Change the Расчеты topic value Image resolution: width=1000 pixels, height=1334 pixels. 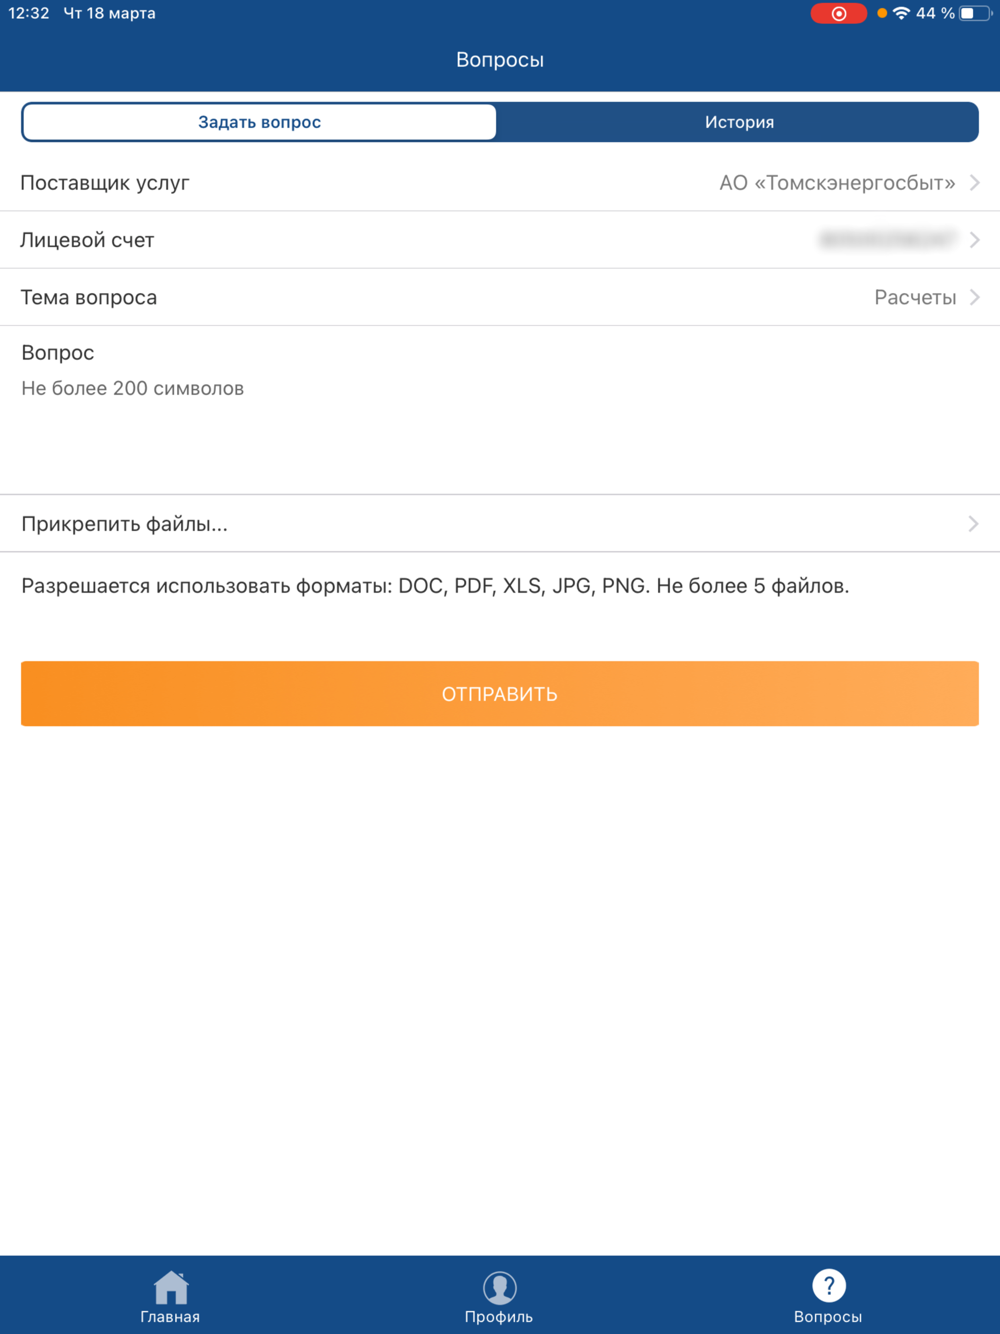coord(915,297)
